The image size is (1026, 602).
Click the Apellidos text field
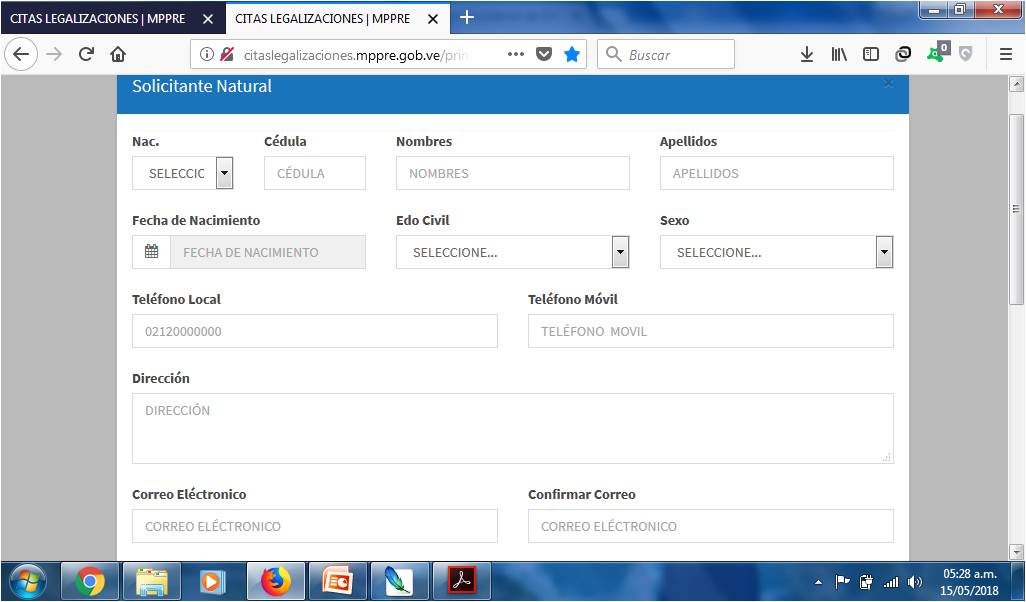[777, 173]
